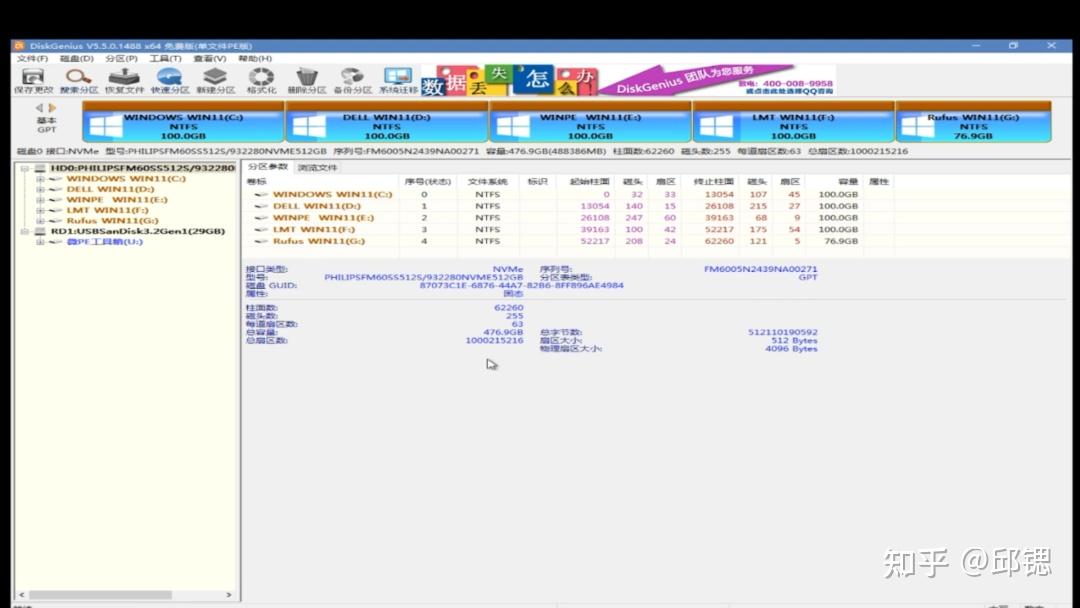
Task: Click the next disk right arrow
Action: pos(52,108)
